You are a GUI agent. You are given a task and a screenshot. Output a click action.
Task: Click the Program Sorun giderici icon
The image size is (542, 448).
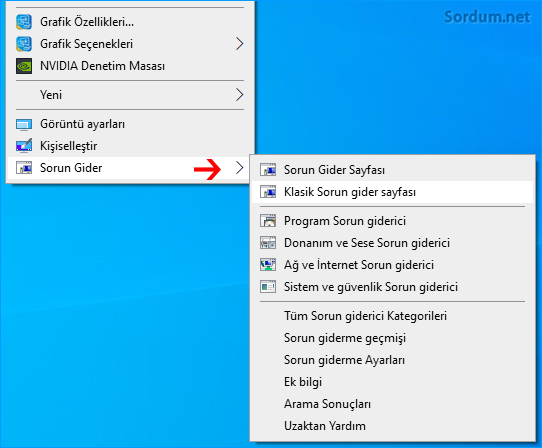268,221
